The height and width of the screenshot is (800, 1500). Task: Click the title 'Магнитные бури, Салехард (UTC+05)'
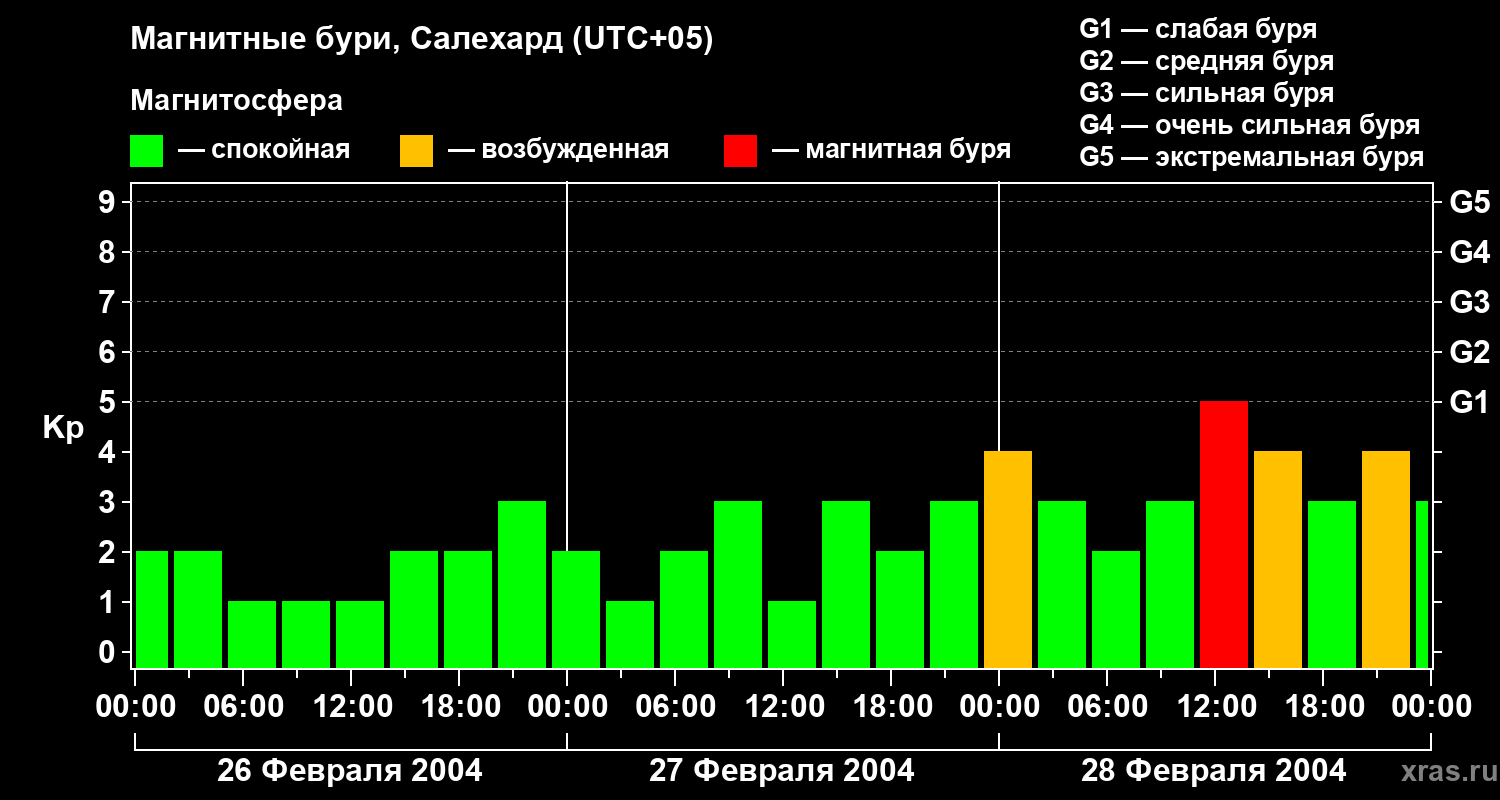pos(422,40)
